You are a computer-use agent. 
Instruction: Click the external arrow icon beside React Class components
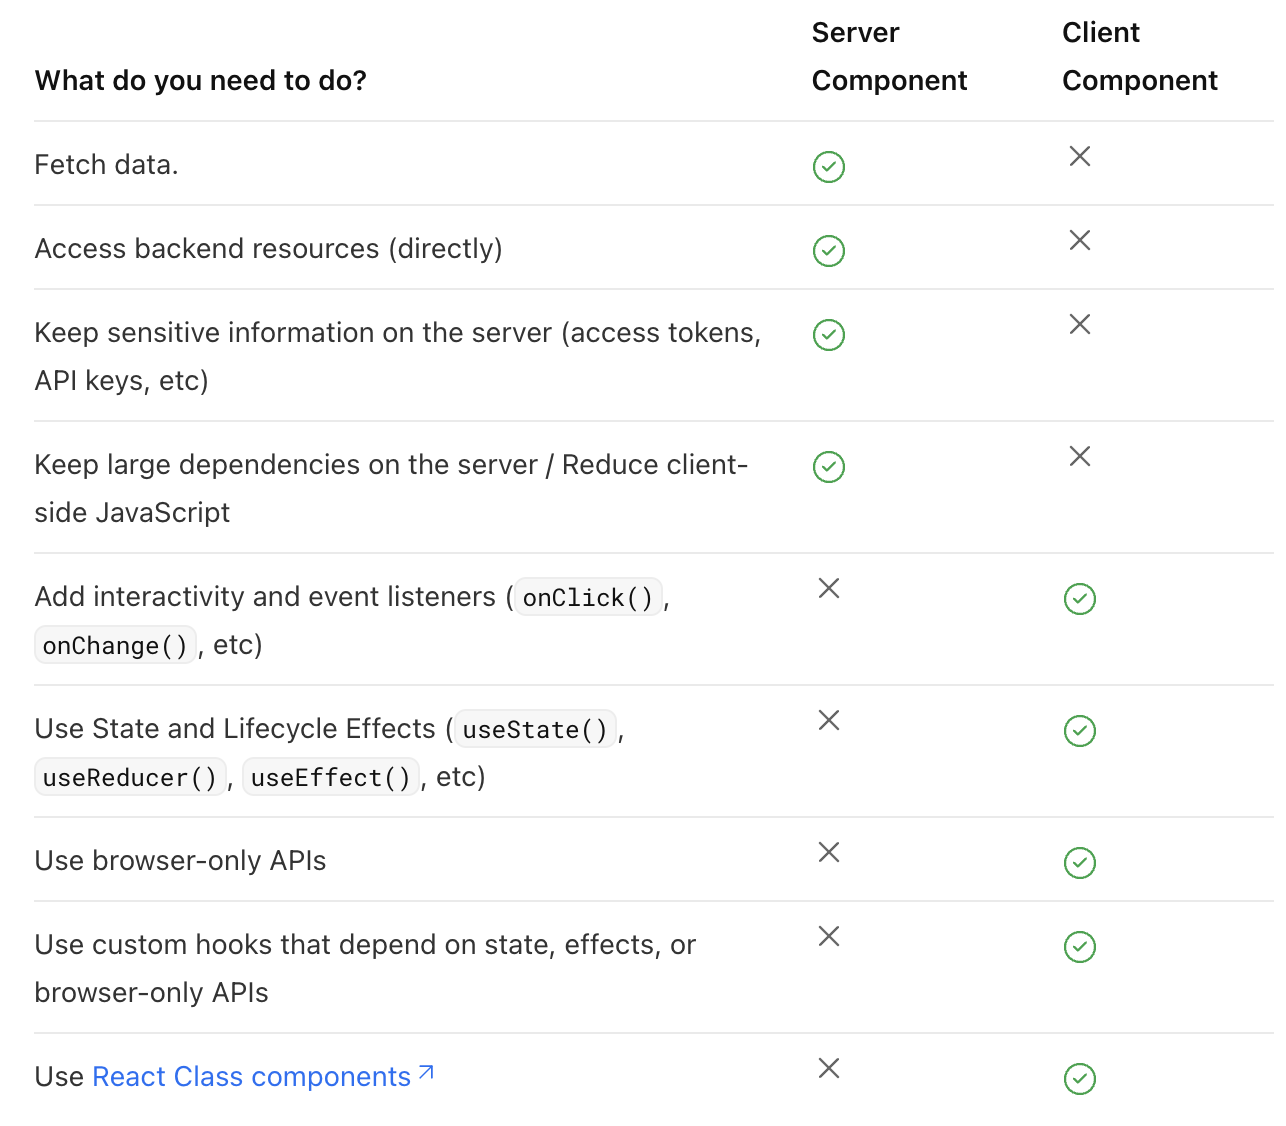pyautogui.click(x=426, y=1073)
